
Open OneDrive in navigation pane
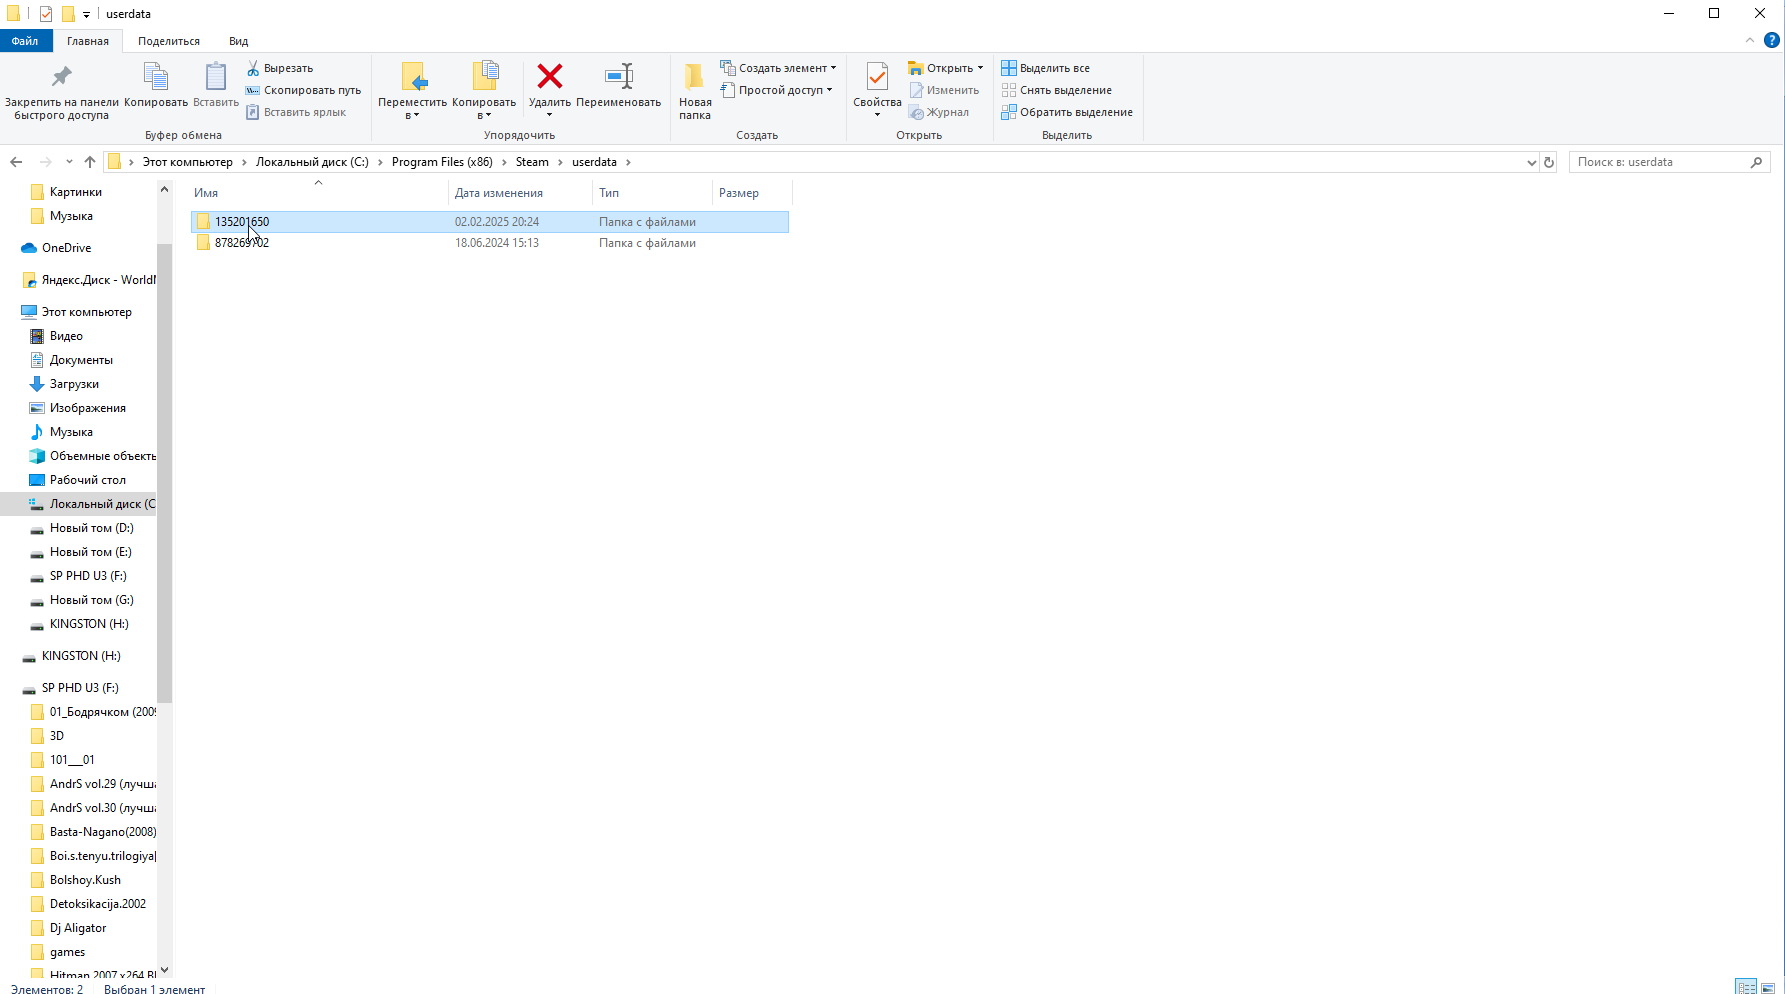[x=66, y=248]
